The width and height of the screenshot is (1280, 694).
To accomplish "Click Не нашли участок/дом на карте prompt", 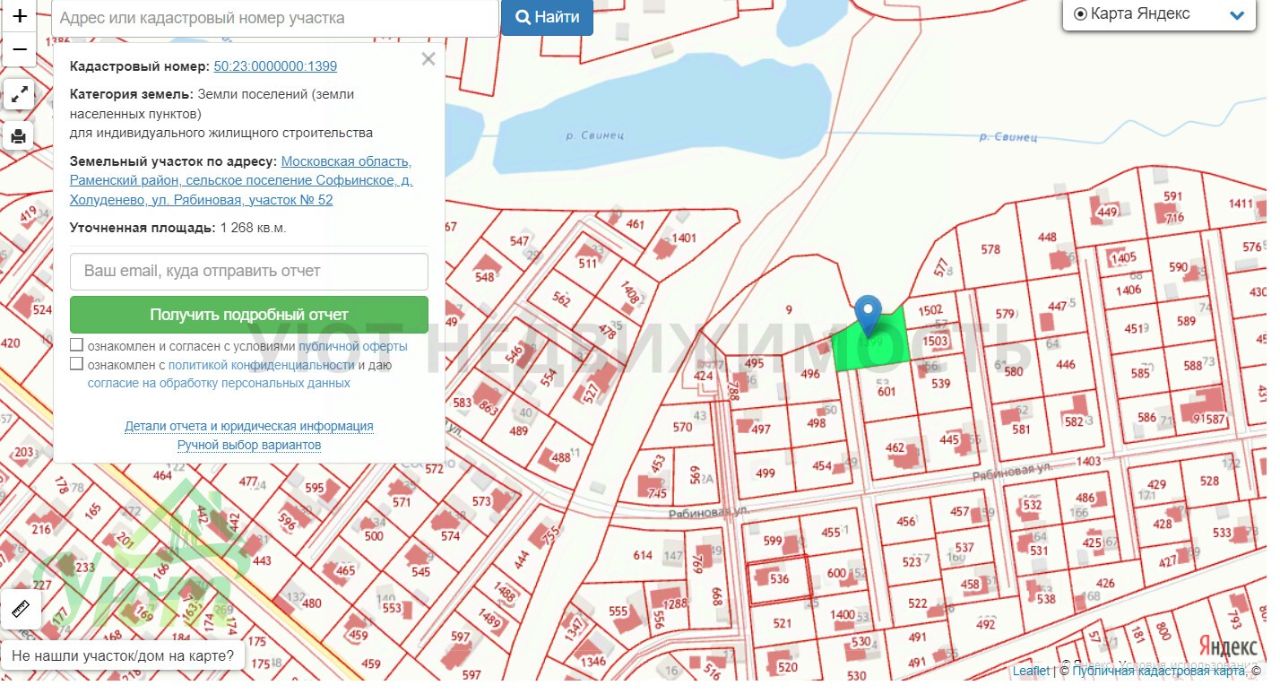I will click(125, 656).
